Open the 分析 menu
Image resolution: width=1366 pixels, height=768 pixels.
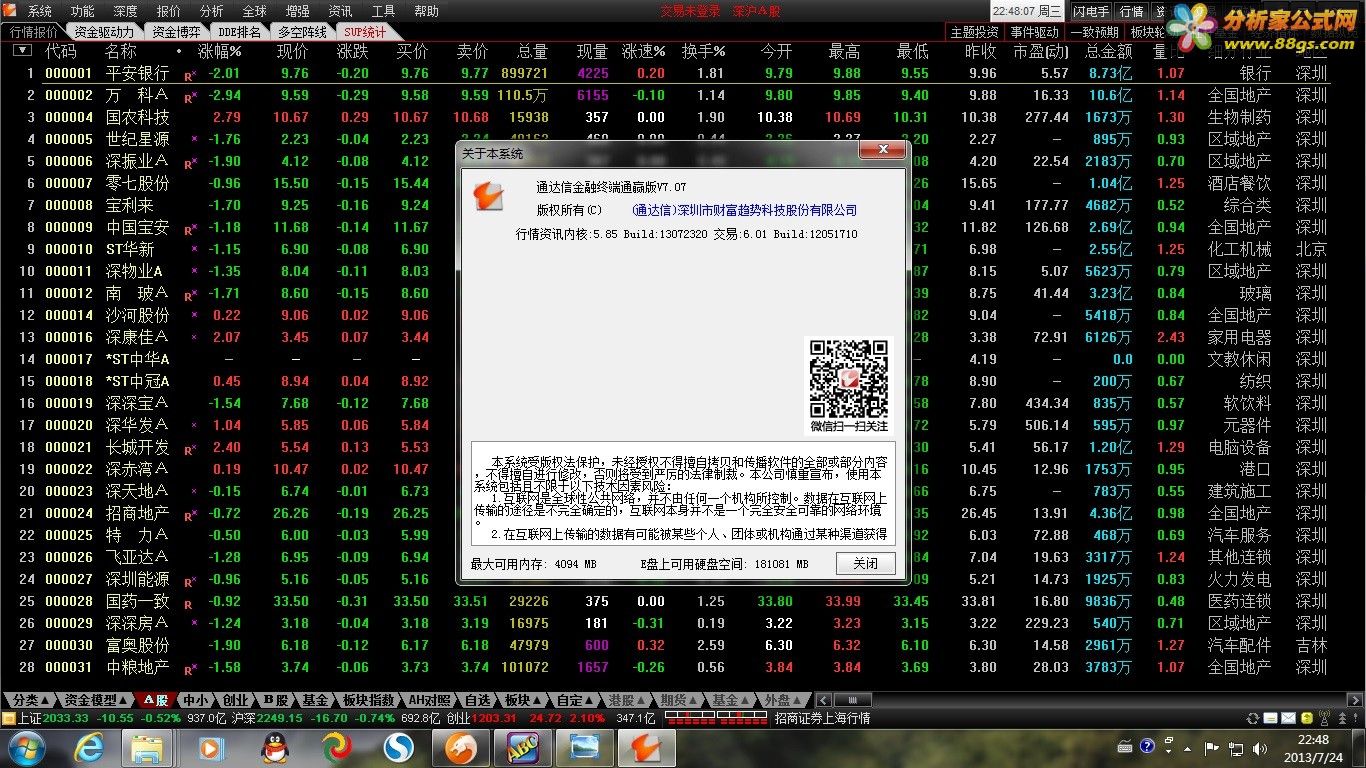211,11
